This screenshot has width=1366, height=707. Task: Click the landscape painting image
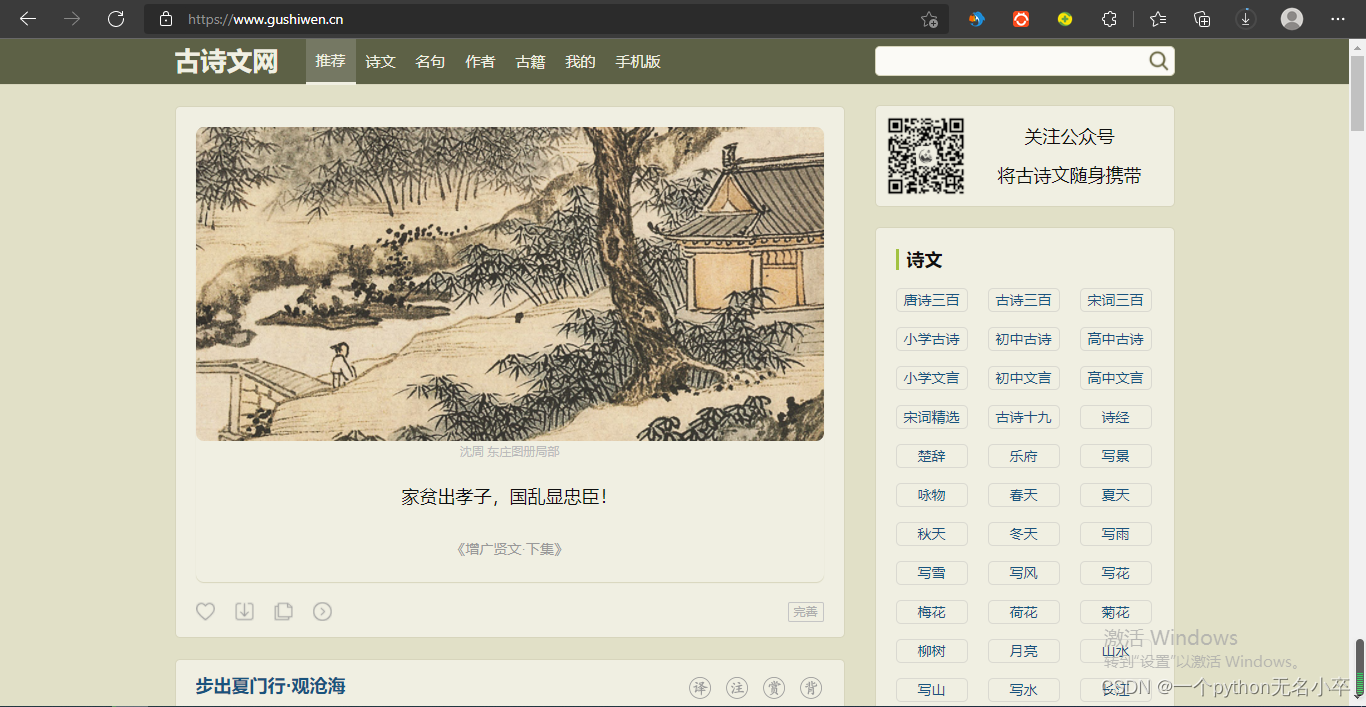click(x=510, y=284)
